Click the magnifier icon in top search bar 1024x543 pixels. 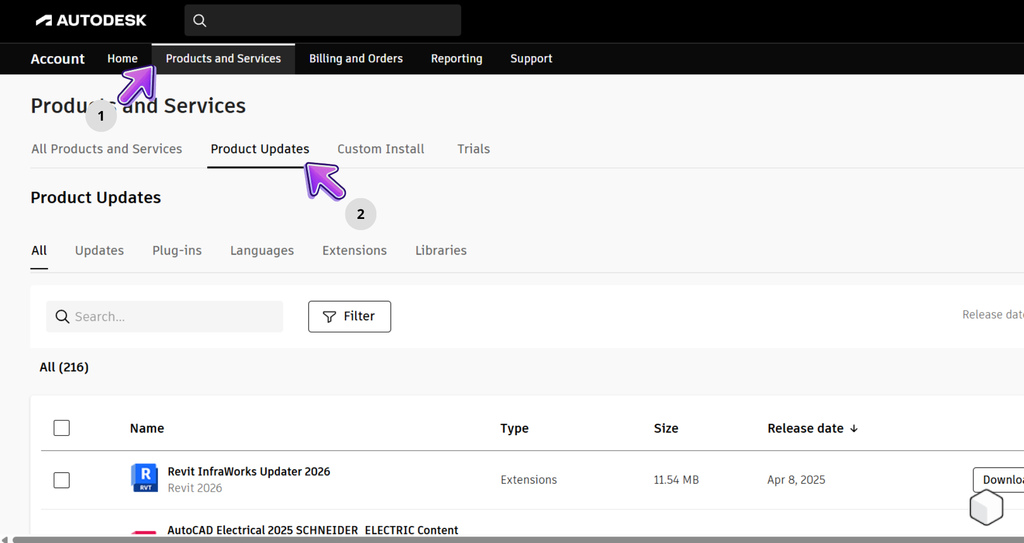(x=200, y=21)
